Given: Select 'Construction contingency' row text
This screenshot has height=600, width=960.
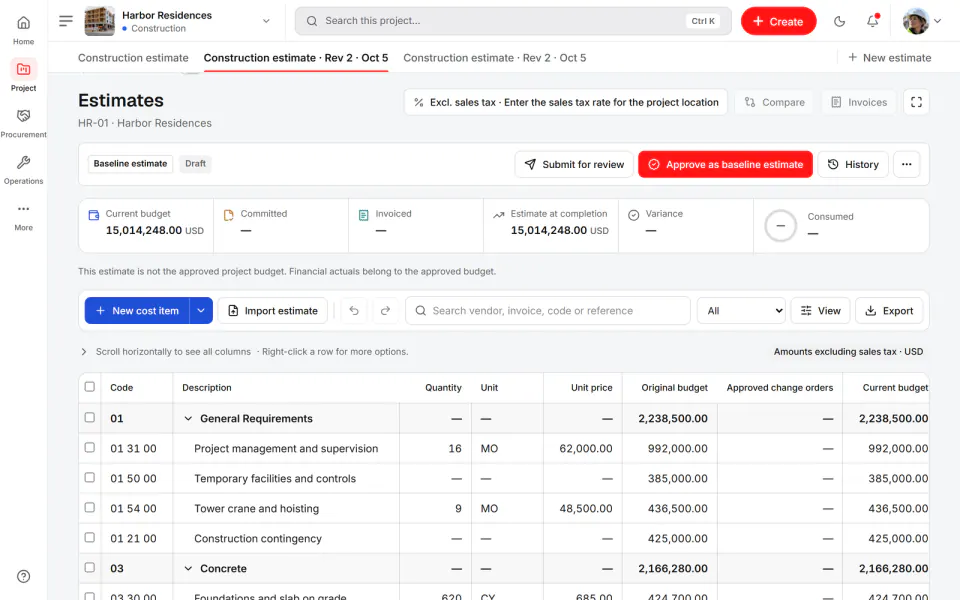Looking at the screenshot, I should pyautogui.click(x=258, y=539).
